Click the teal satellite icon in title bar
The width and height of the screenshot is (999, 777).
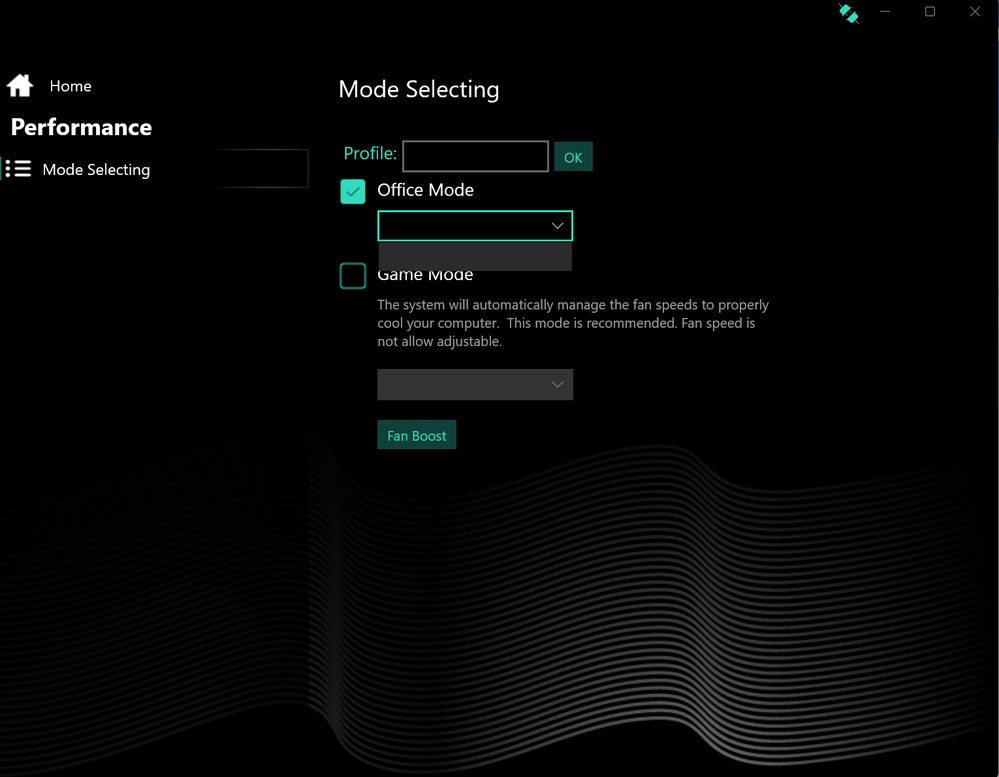point(848,13)
